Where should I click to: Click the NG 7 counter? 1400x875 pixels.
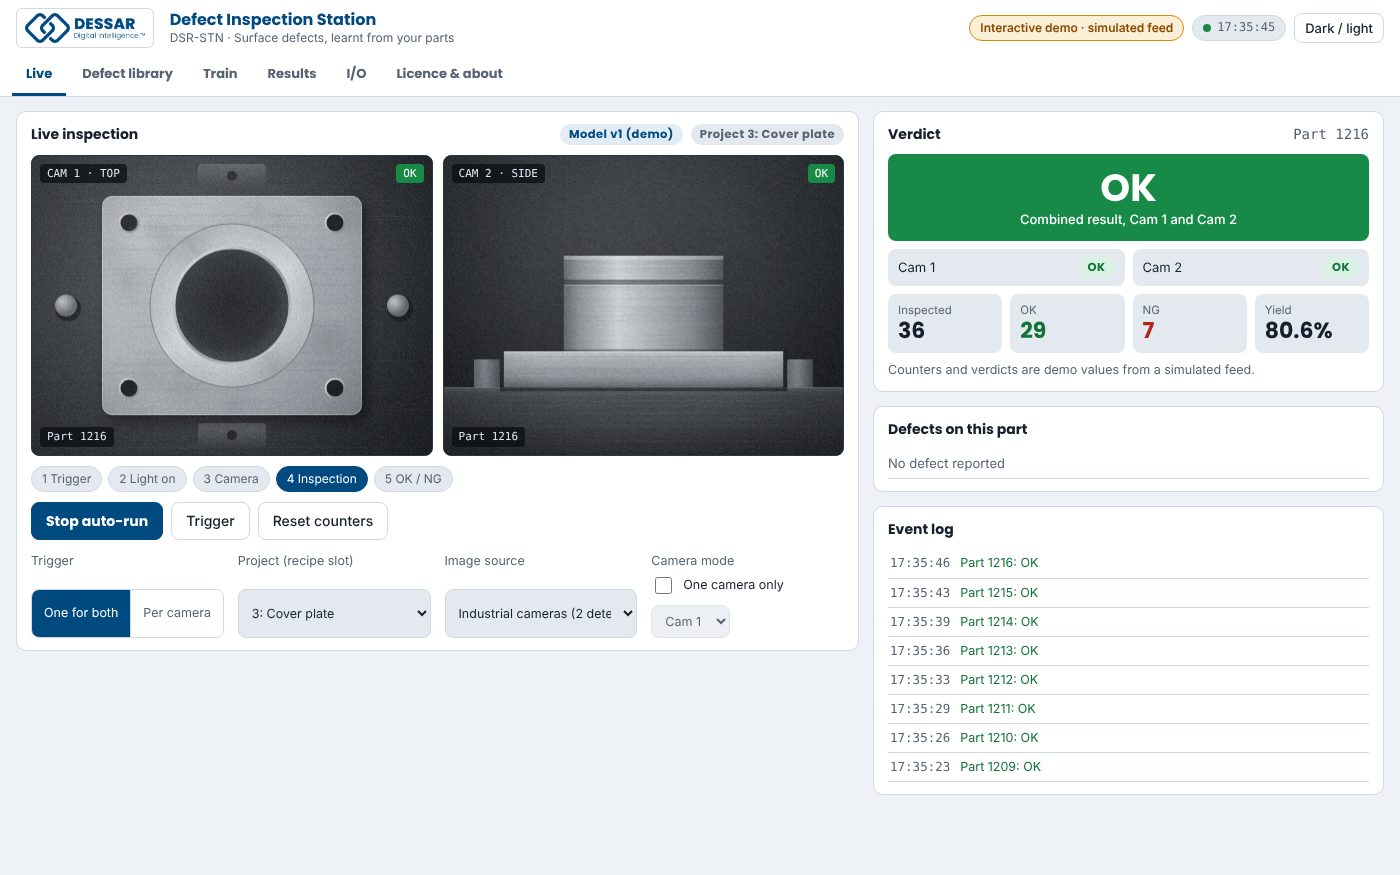[1190, 323]
